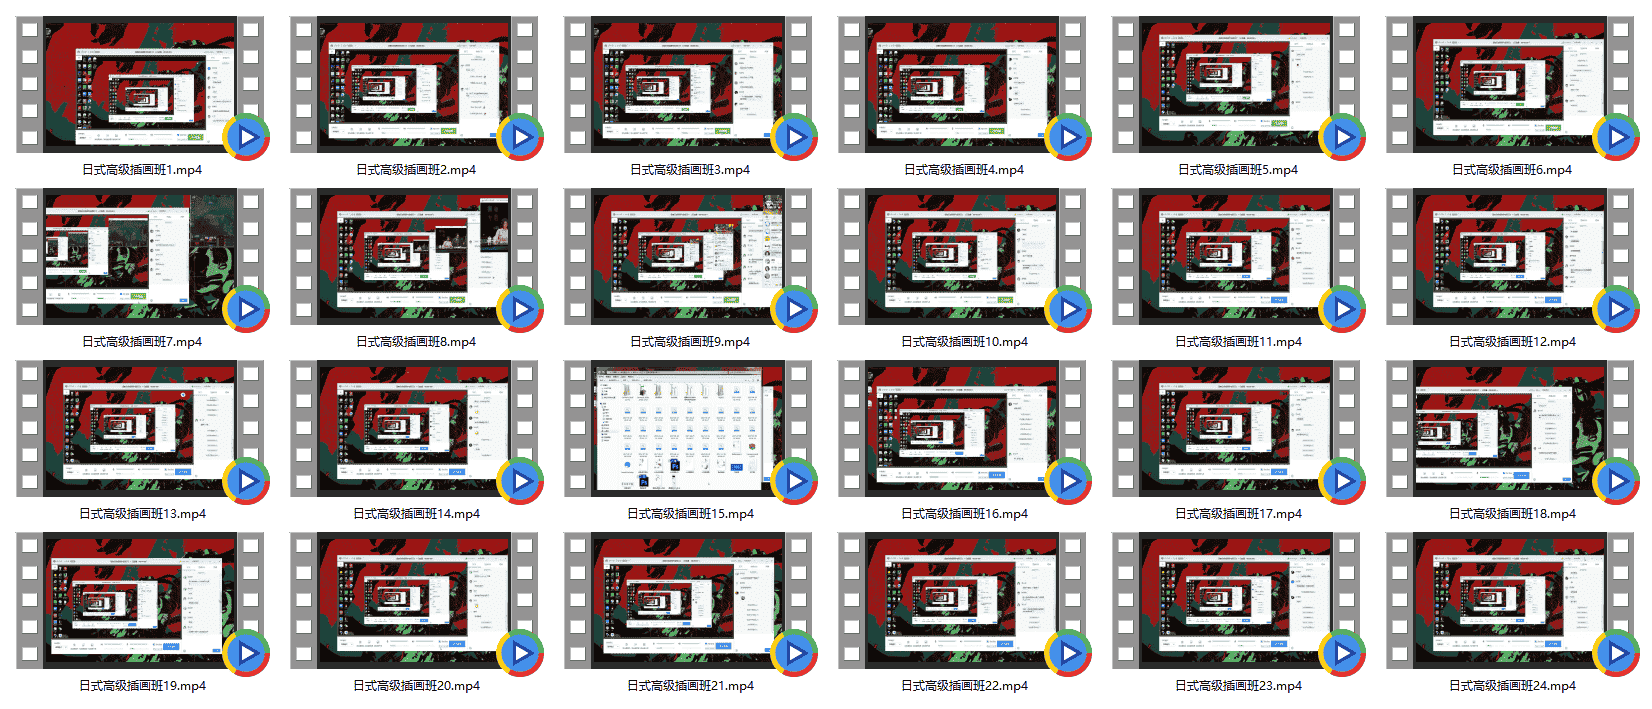Select file name text 日式高级插画班6.mp4
1652x709 pixels.
(1512, 170)
